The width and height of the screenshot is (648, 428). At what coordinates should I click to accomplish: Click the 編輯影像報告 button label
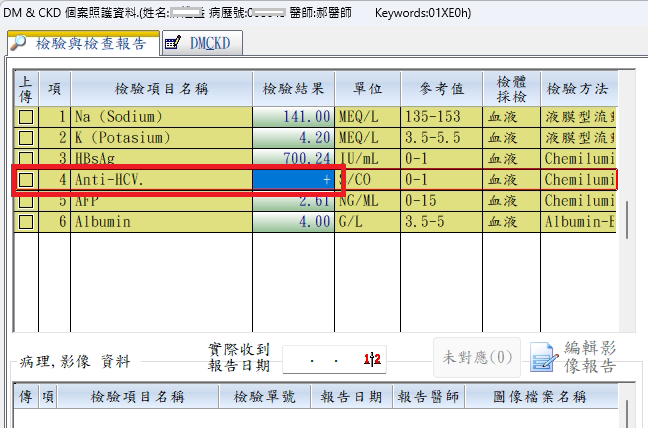tap(588, 357)
